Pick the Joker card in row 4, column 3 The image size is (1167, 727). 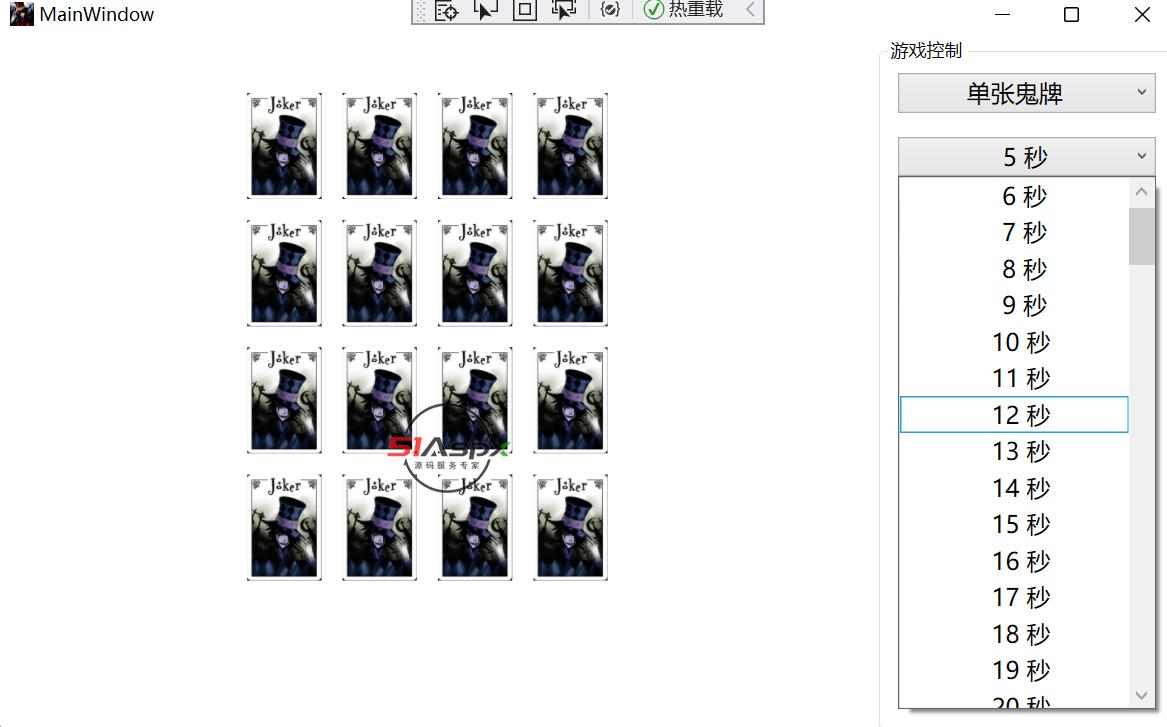475,528
